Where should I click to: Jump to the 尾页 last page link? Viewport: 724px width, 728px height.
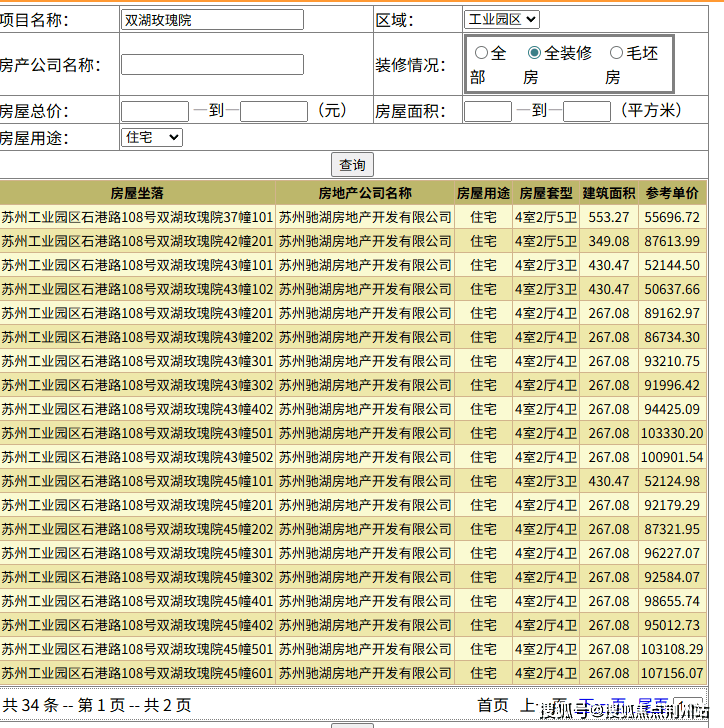click(x=653, y=705)
